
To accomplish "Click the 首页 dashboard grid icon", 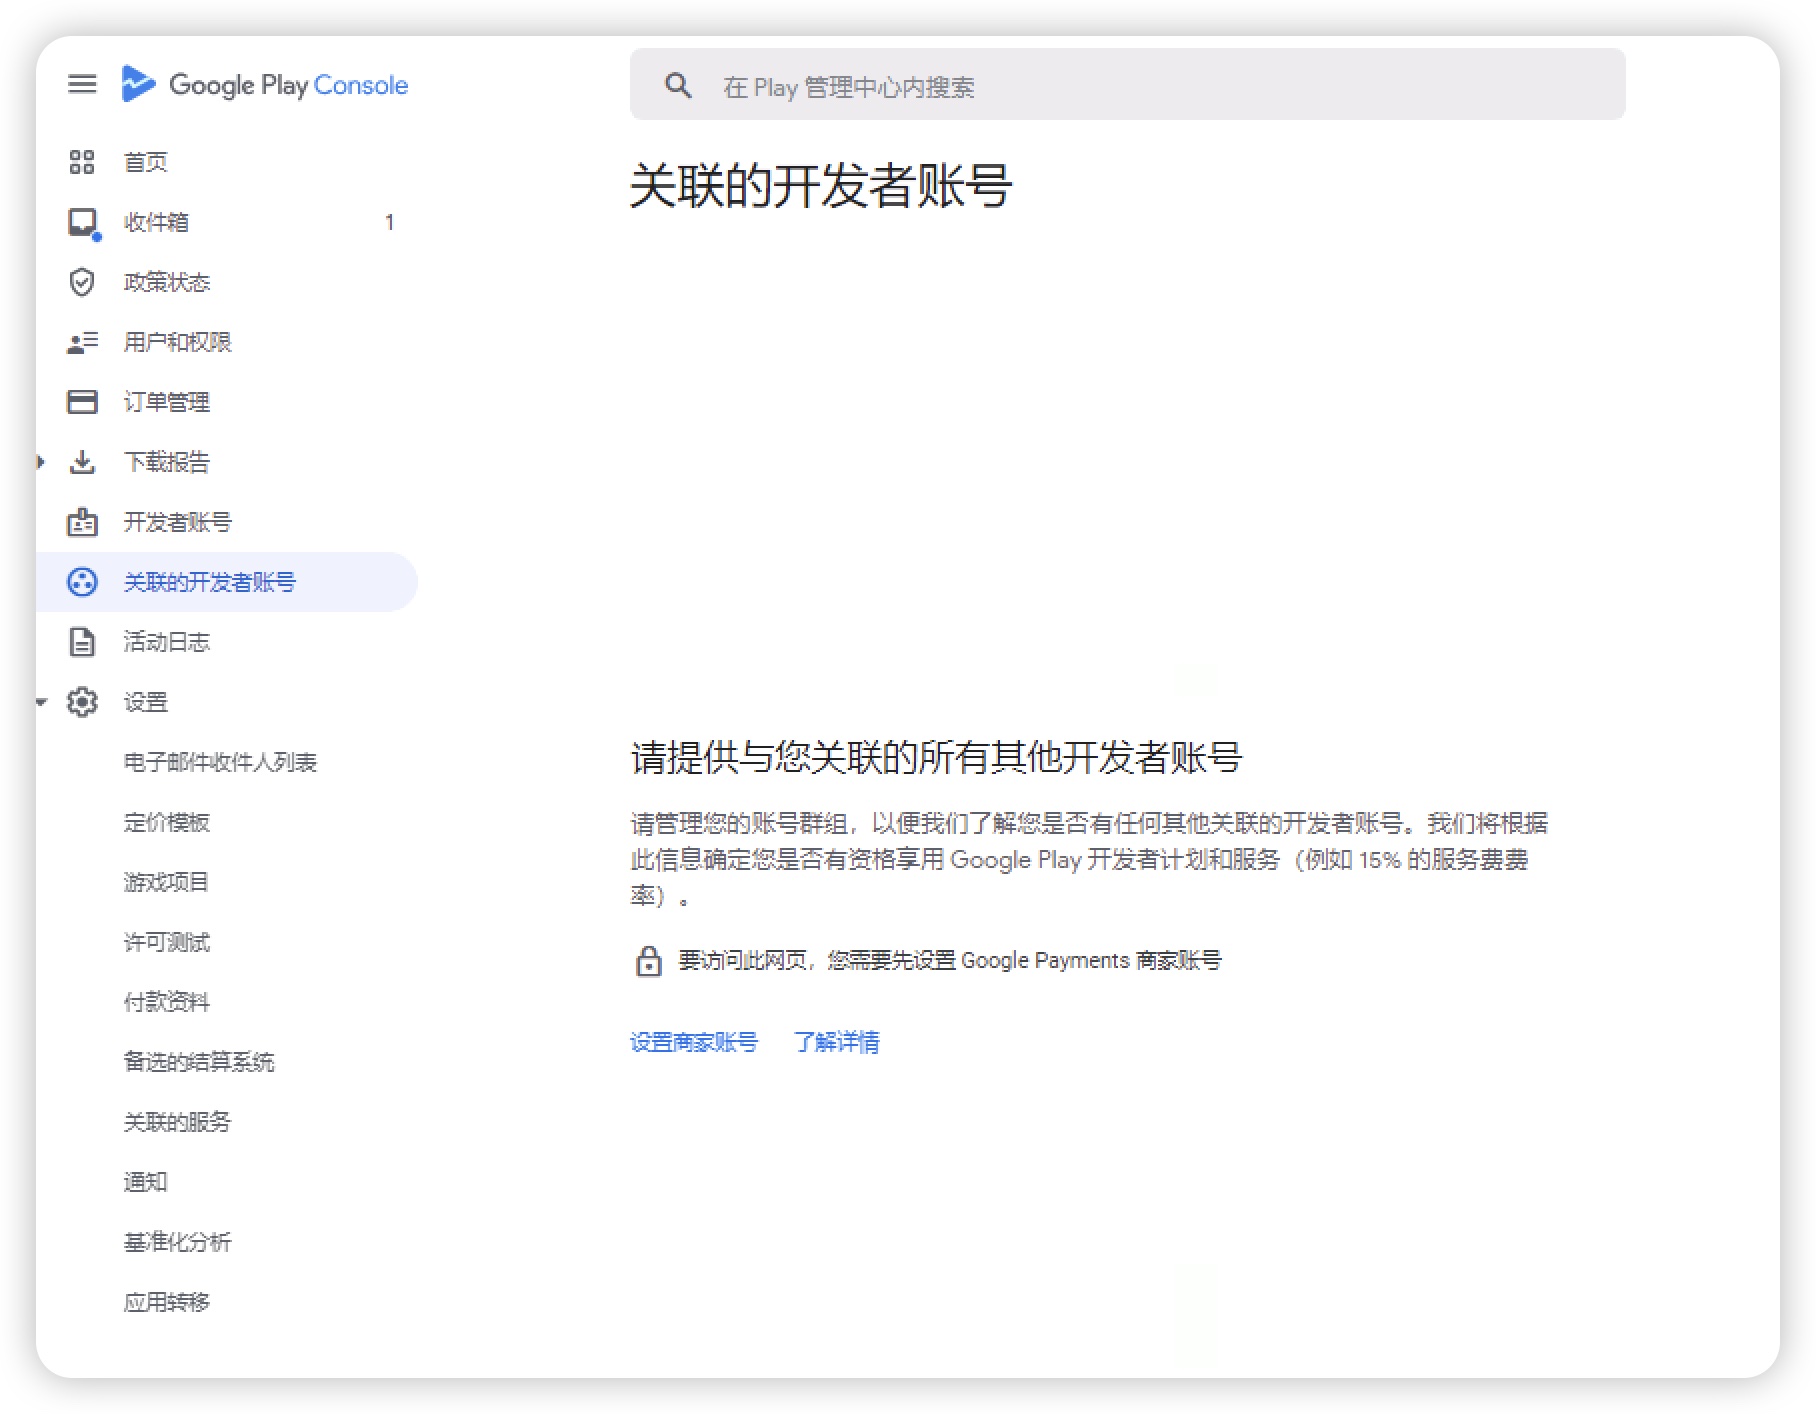I will 82,162.
